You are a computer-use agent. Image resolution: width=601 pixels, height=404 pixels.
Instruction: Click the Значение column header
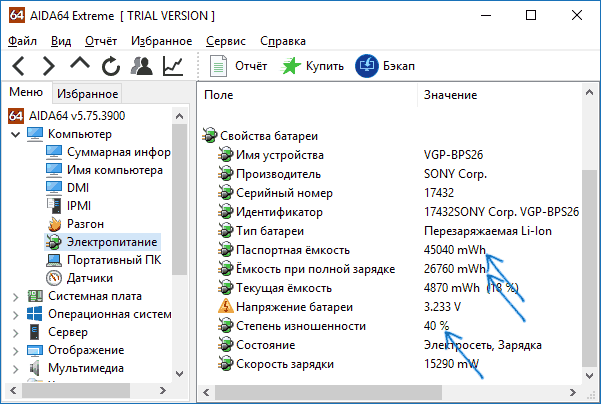[499, 95]
